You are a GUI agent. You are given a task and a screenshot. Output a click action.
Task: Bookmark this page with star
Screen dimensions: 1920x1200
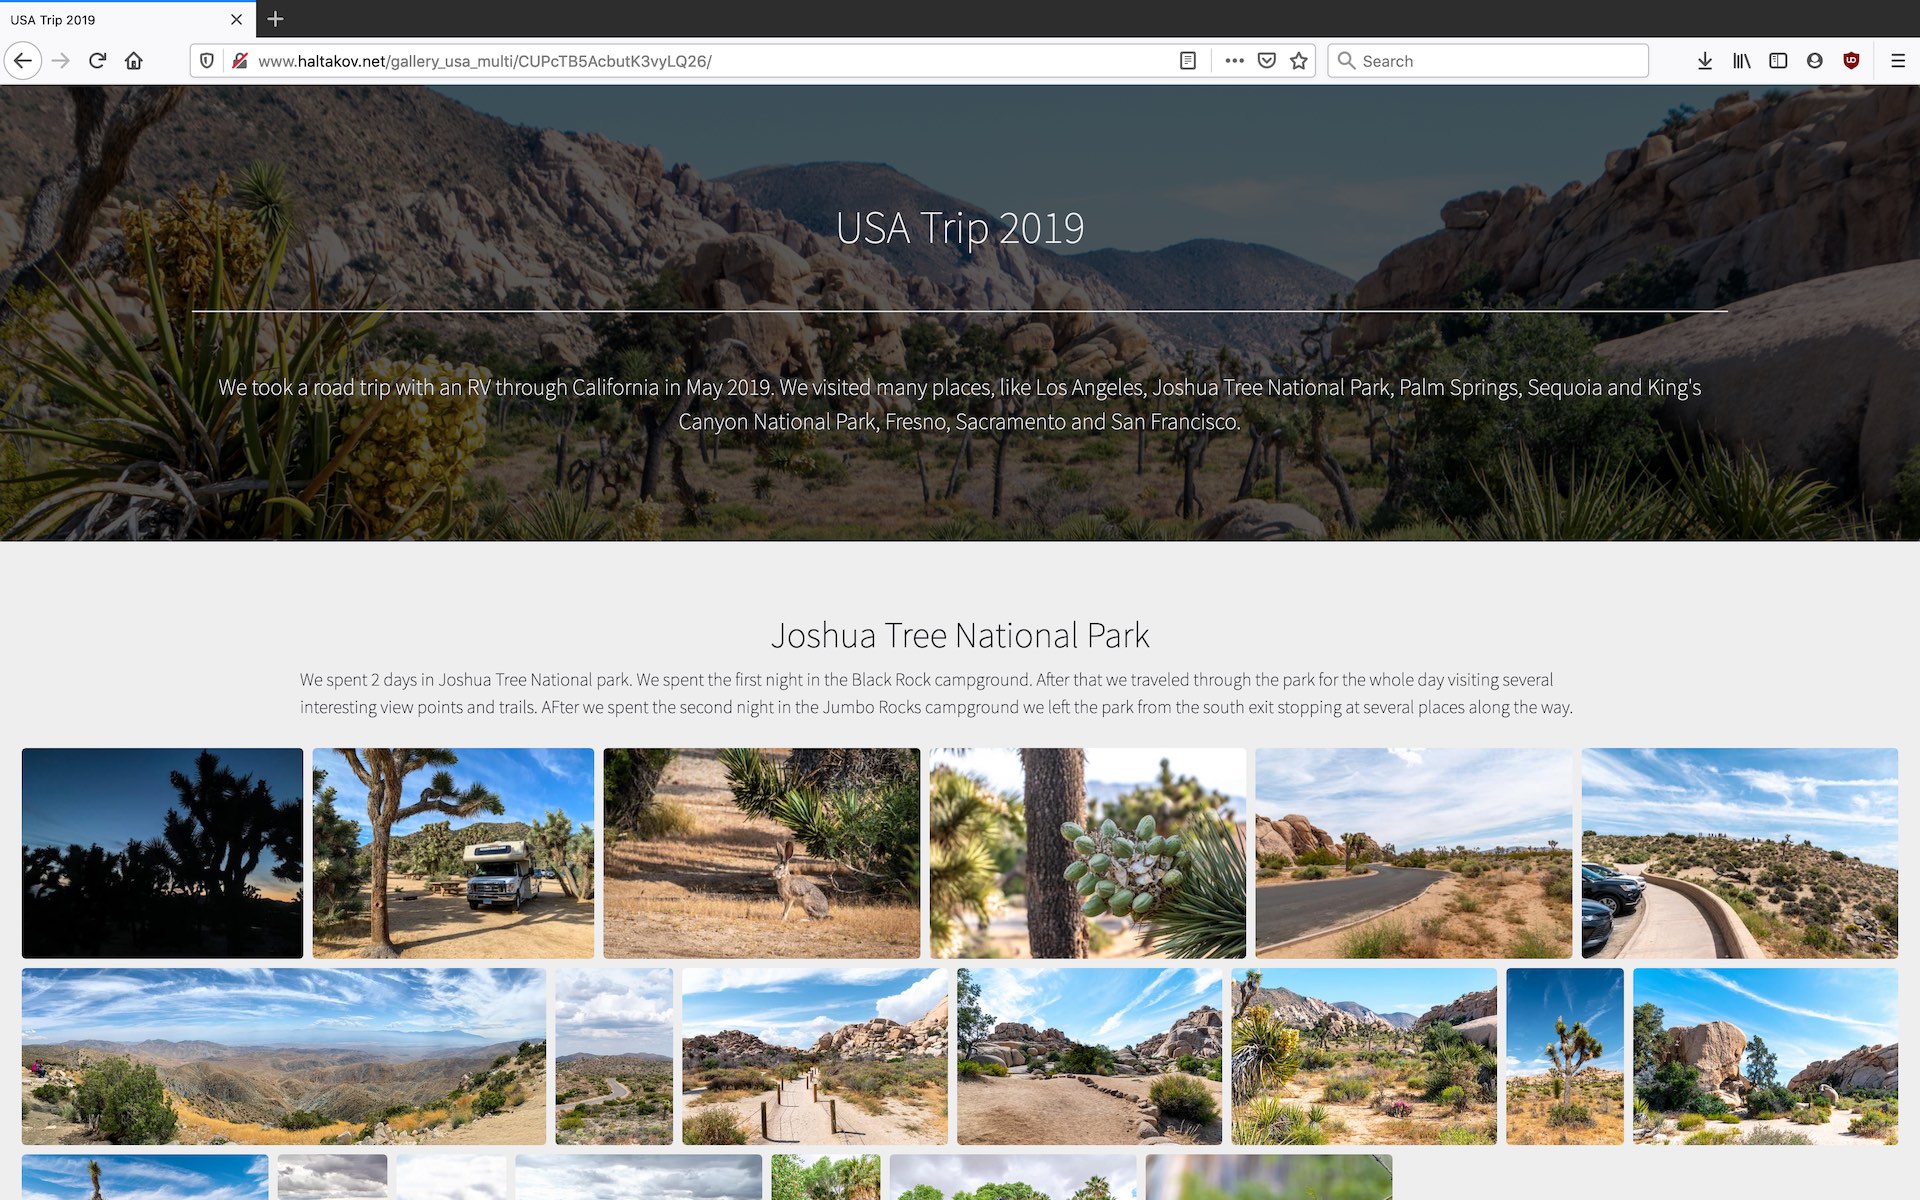pyautogui.click(x=1299, y=61)
